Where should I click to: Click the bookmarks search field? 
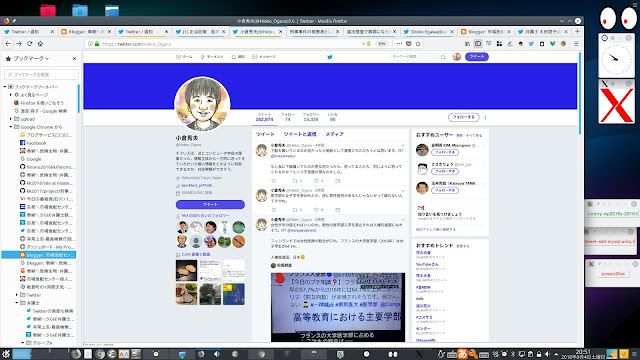41,74
